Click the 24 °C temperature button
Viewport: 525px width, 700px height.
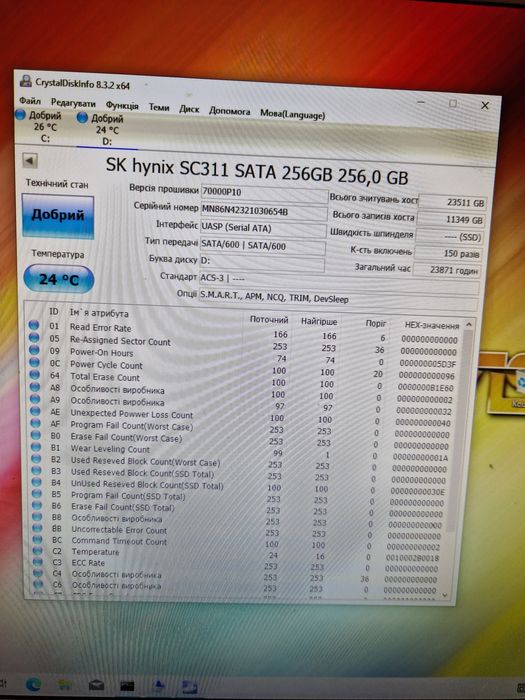coord(58,279)
